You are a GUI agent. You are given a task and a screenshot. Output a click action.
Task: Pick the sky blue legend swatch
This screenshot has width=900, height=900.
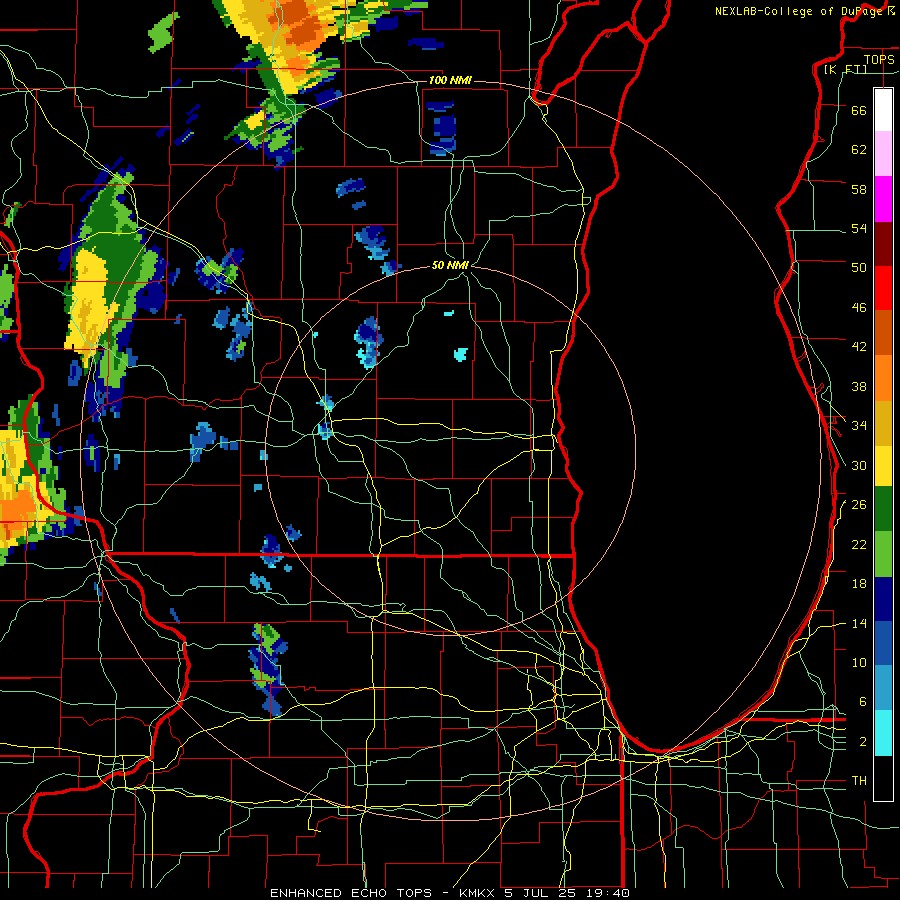pyautogui.click(x=883, y=688)
